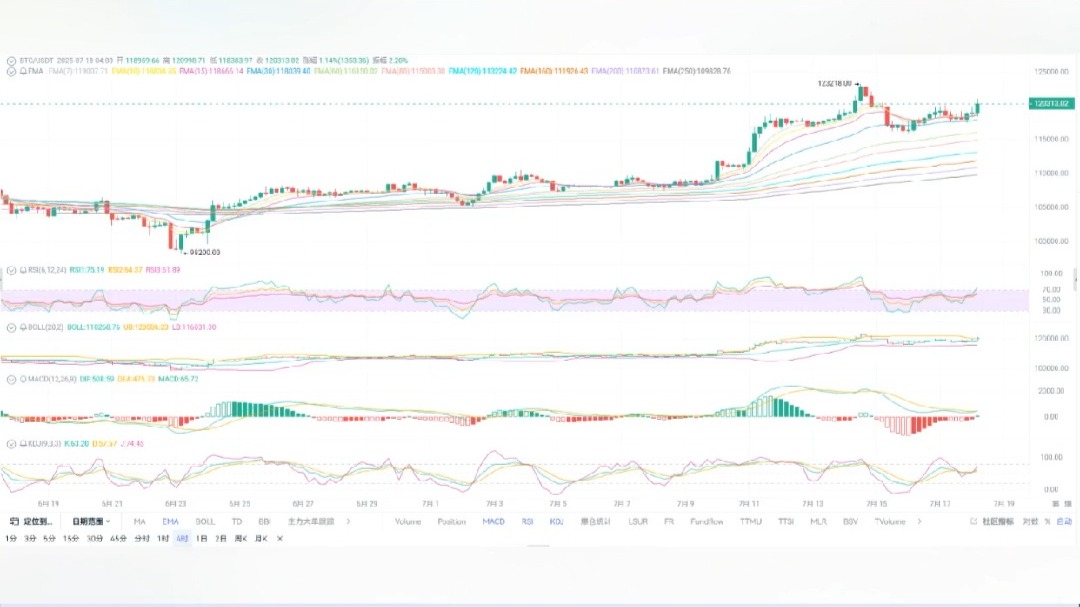Toggle the RSI sub-indicator in bottom bar
The height and width of the screenshot is (607, 1080).
[528, 522]
